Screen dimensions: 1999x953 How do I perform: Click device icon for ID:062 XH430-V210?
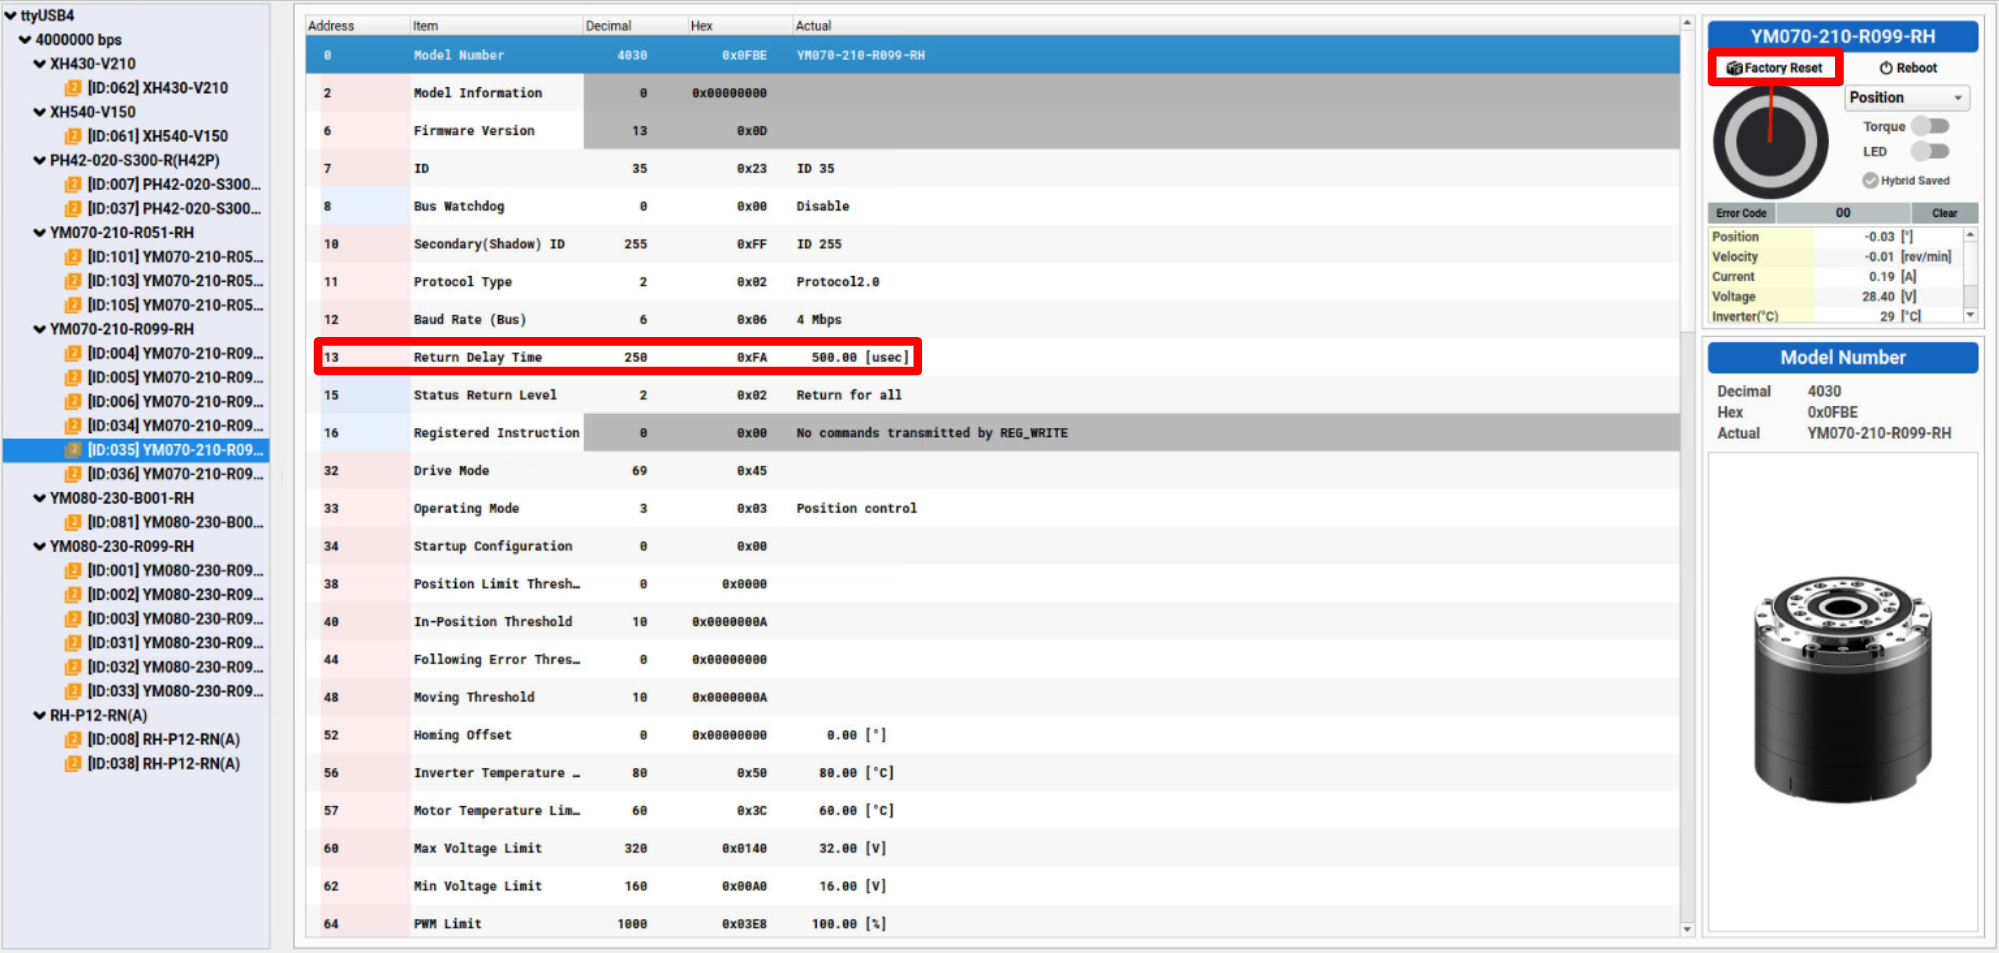73,88
